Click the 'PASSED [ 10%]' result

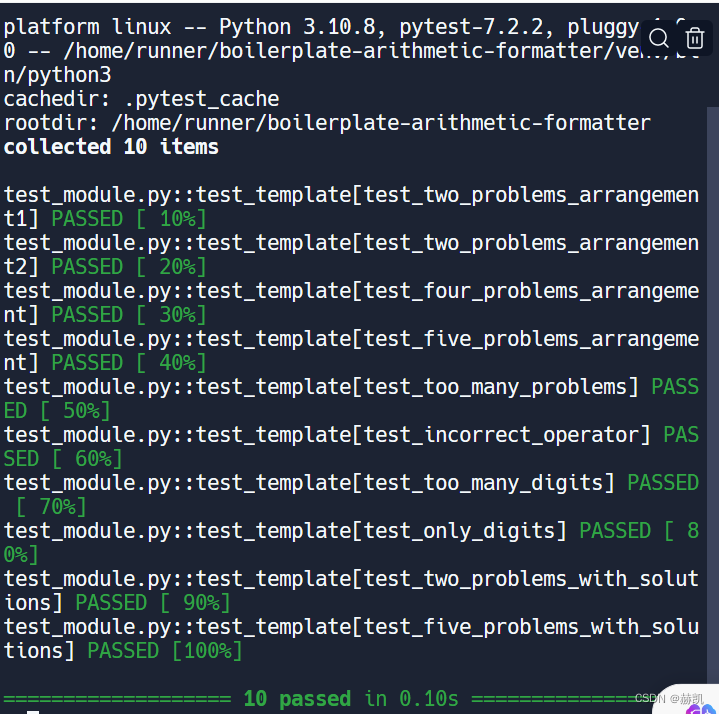click(x=129, y=219)
